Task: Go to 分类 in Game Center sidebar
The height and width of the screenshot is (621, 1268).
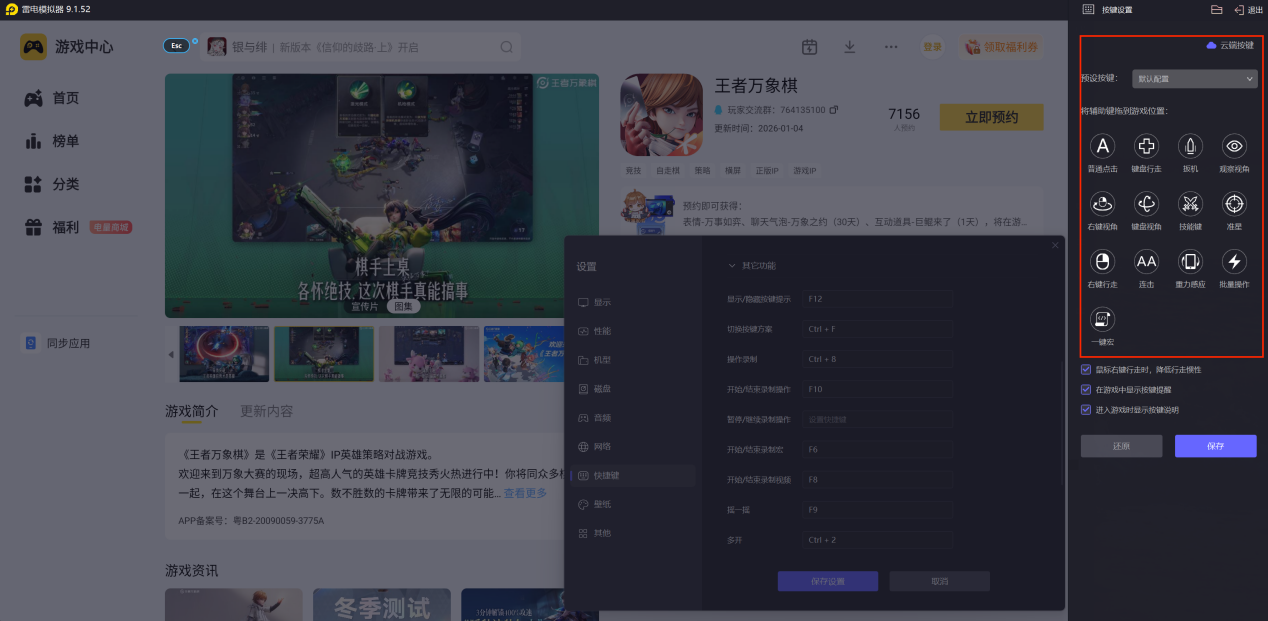Action: coord(52,184)
